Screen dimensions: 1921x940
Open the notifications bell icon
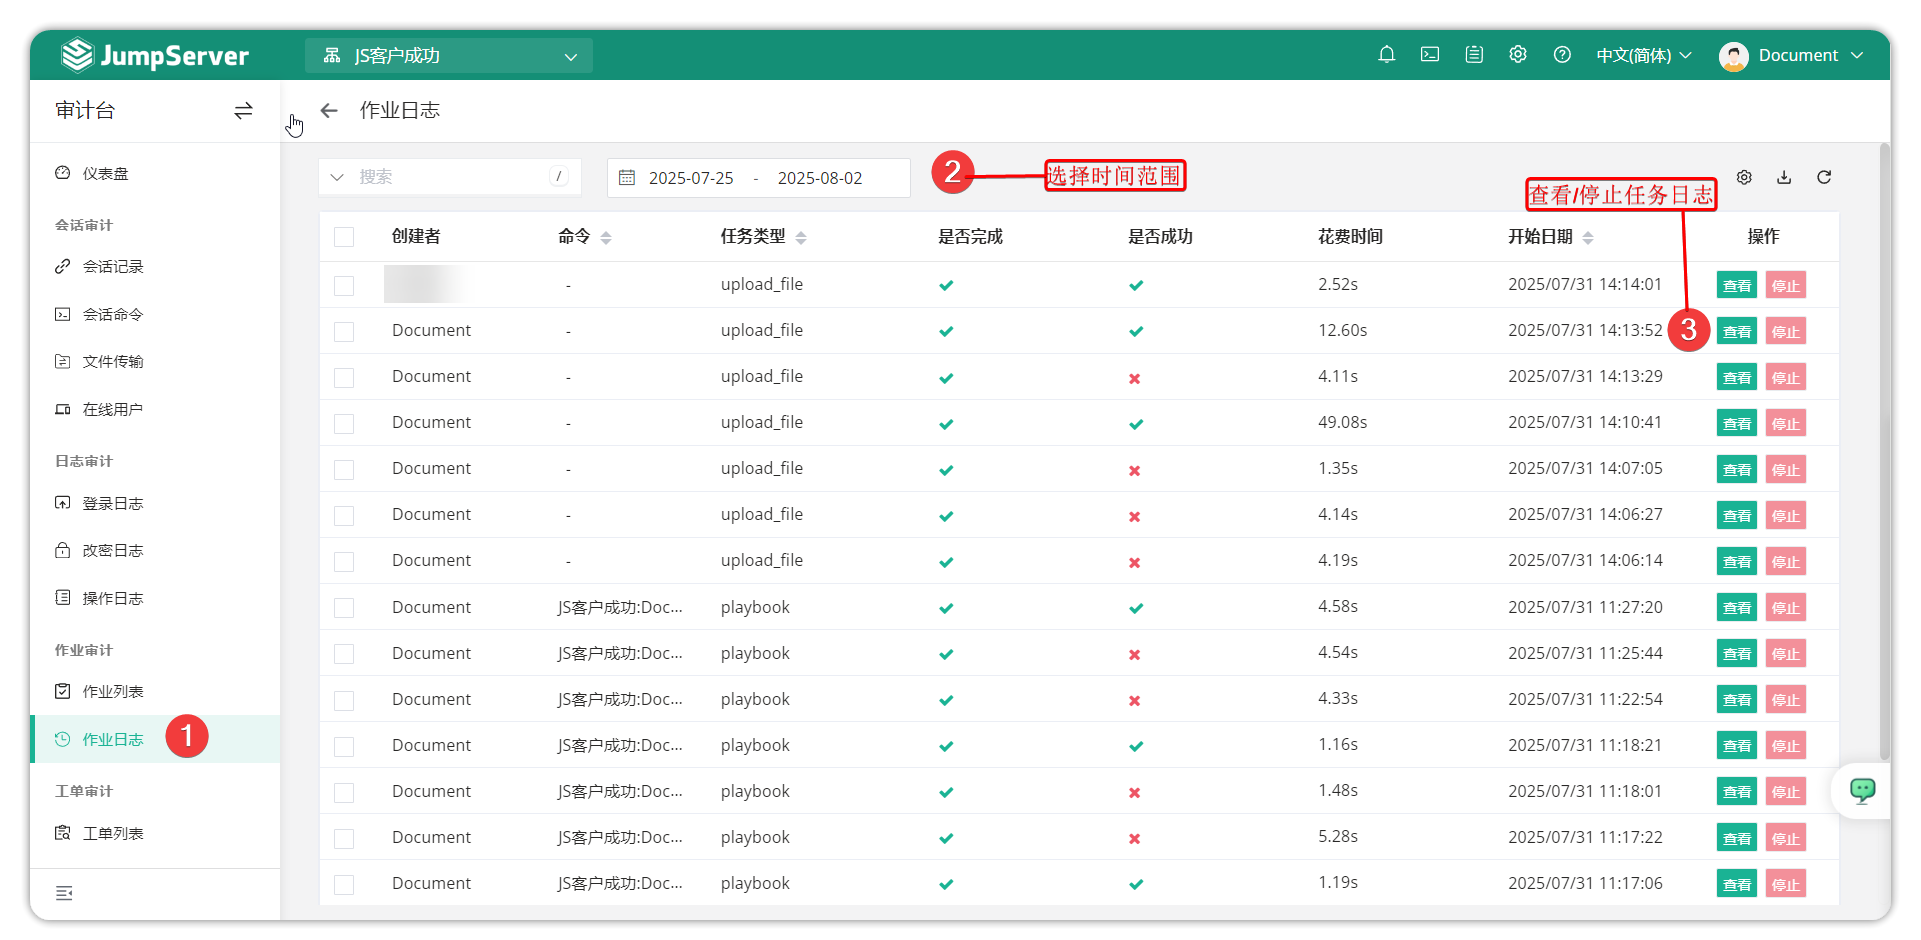point(1386,55)
